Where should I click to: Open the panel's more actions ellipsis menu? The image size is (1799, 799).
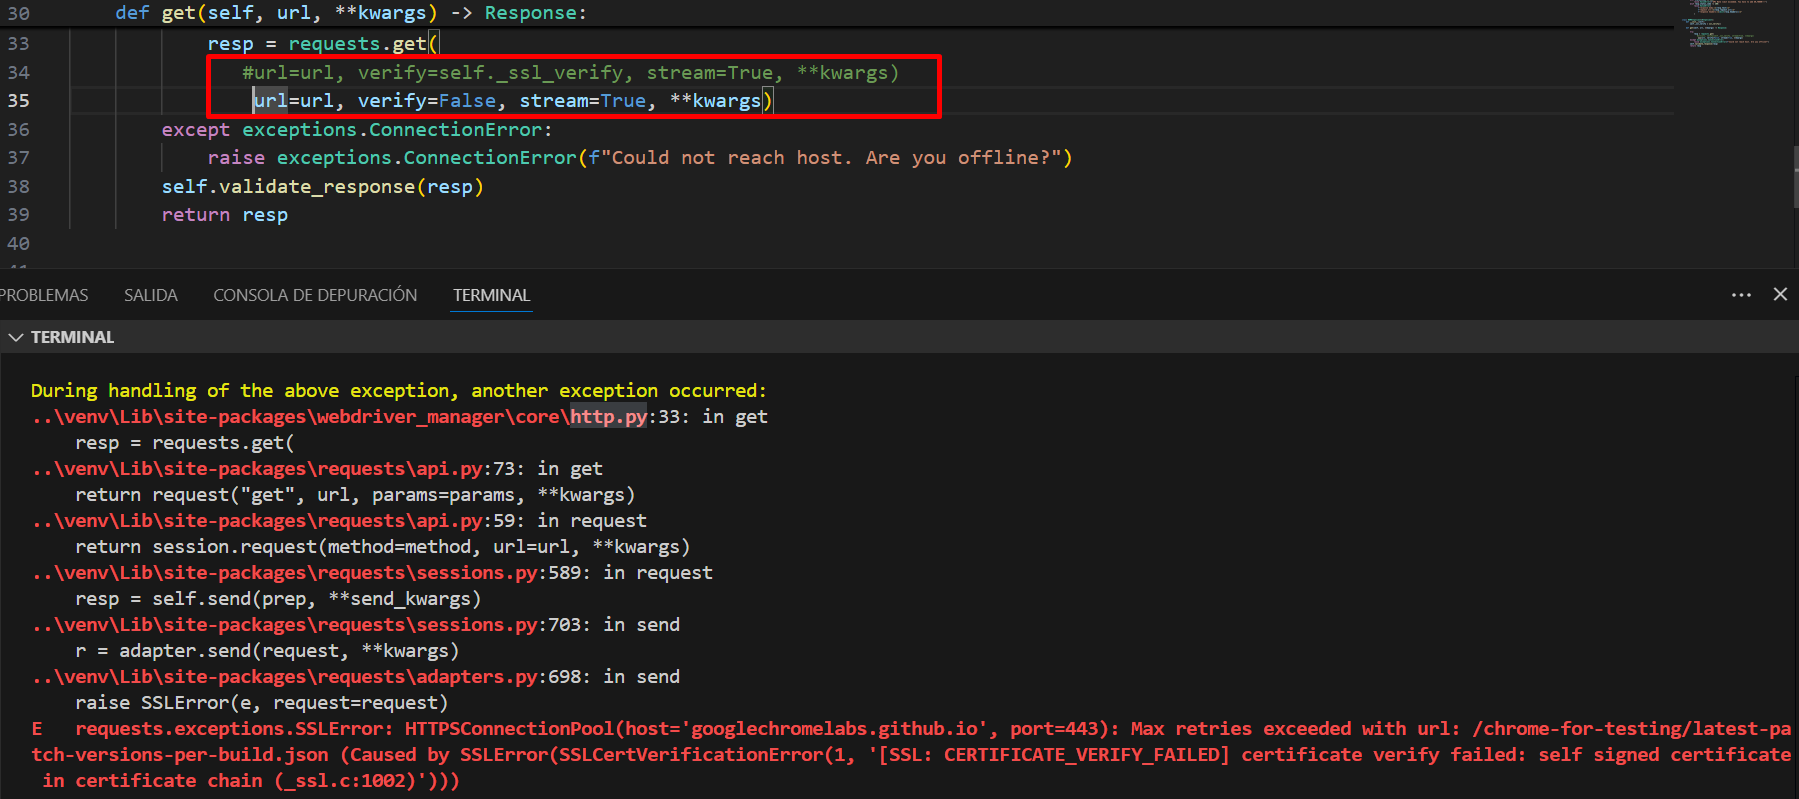pyautogui.click(x=1741, y=295)
